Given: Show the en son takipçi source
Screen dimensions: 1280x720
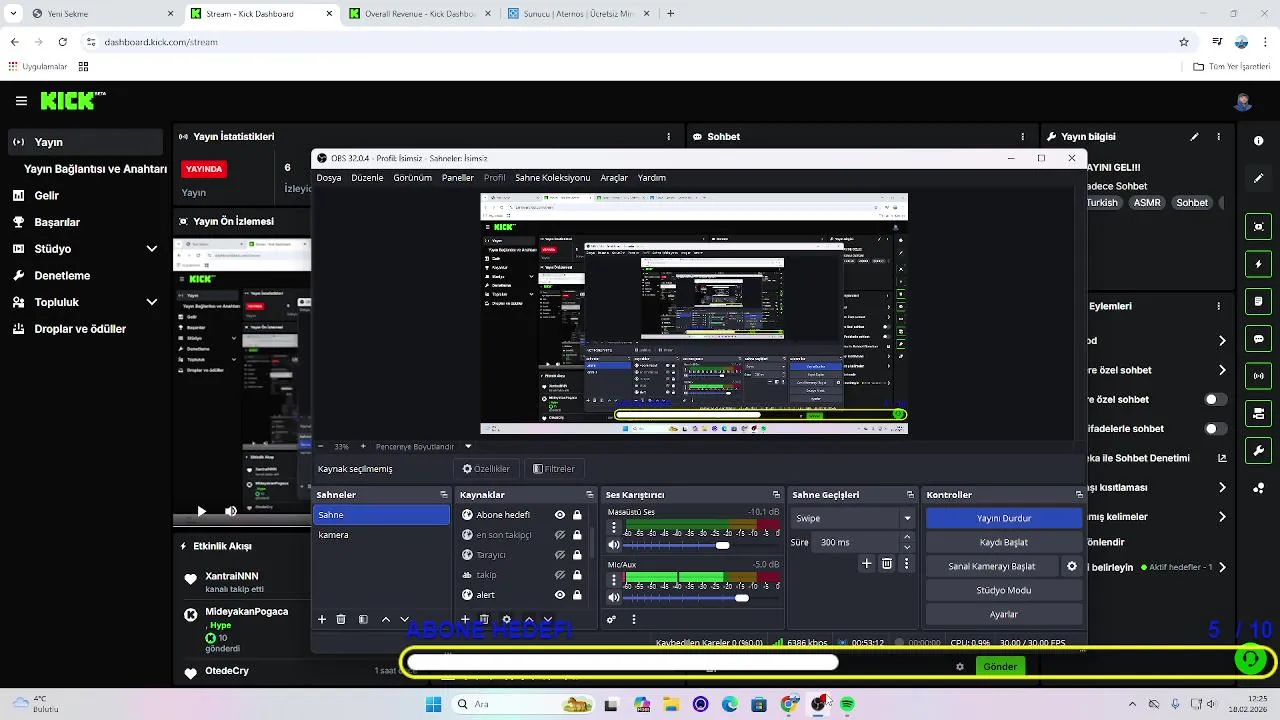Looking at the screenshot, I should pyautogui.click(x=560, y=535).
